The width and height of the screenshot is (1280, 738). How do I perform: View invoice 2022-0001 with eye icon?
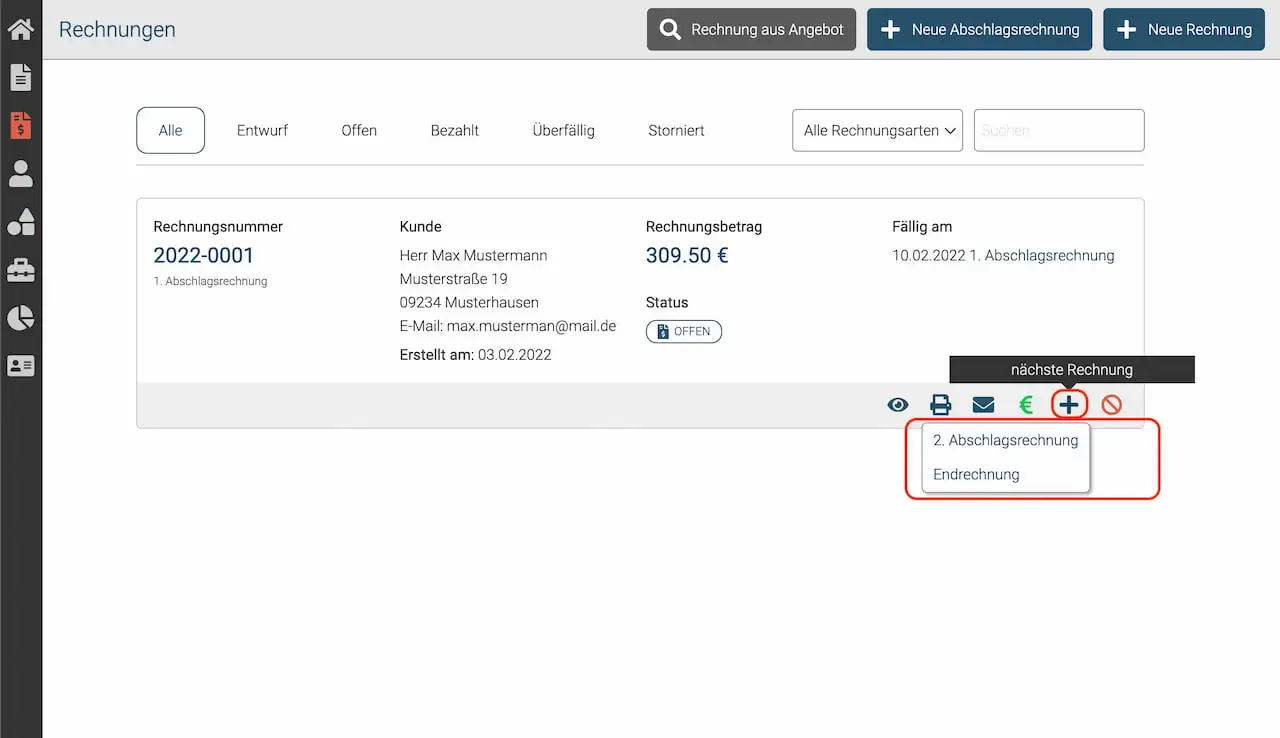coord(898,405)
